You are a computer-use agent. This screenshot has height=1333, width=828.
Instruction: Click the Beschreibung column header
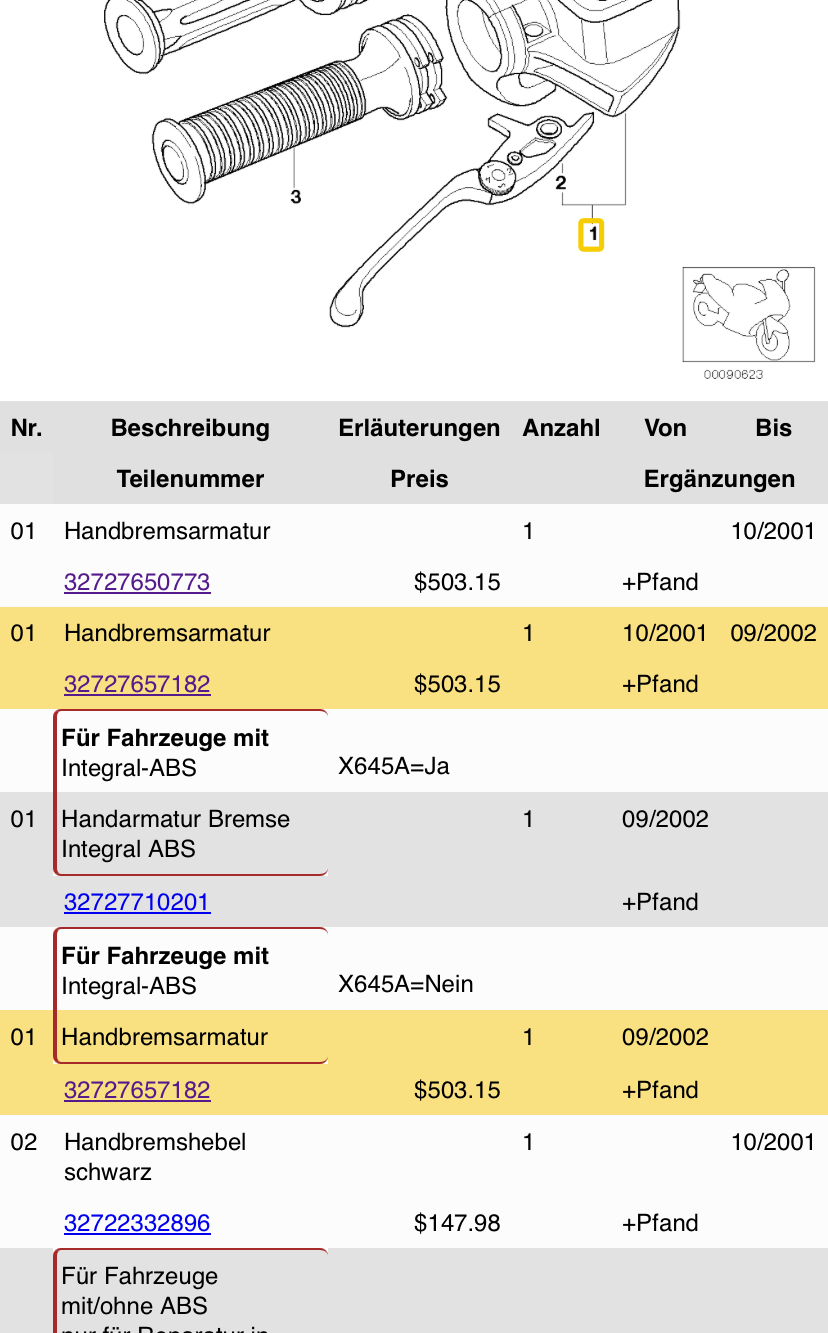click(190, 428)
